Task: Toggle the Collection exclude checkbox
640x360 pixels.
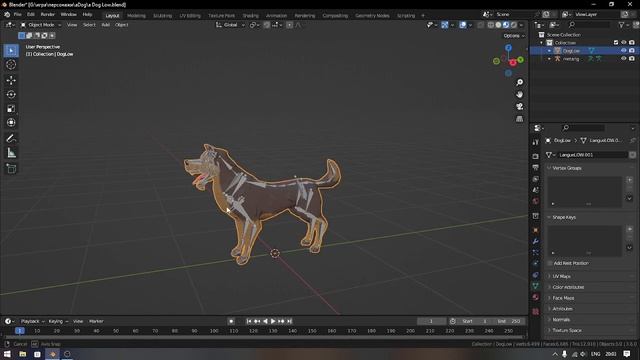Action: [x=616, y=42]
